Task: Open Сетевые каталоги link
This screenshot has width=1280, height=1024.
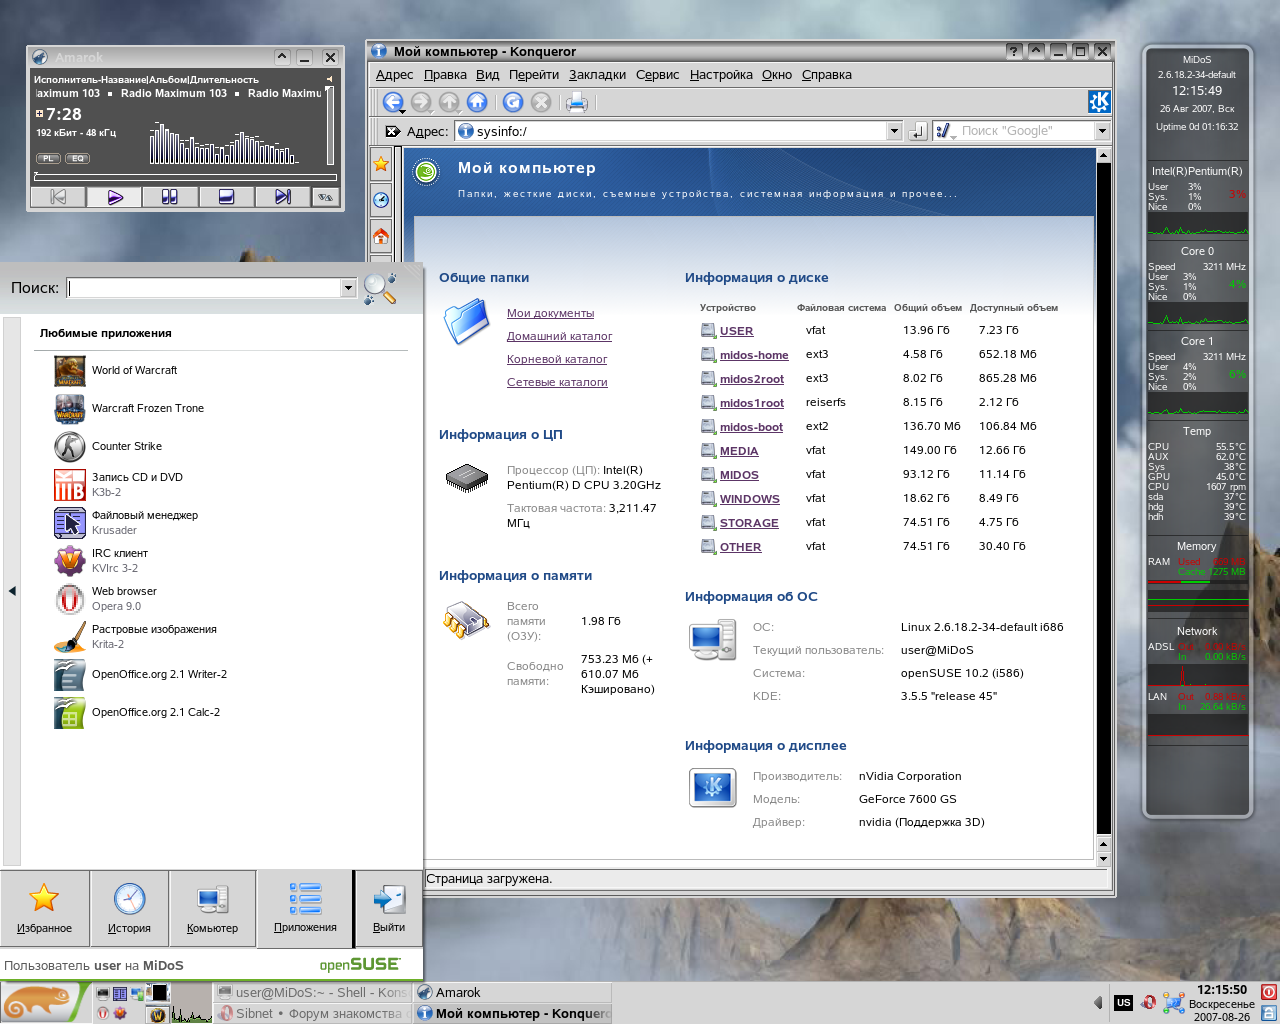Action: [x=557, y=382]
